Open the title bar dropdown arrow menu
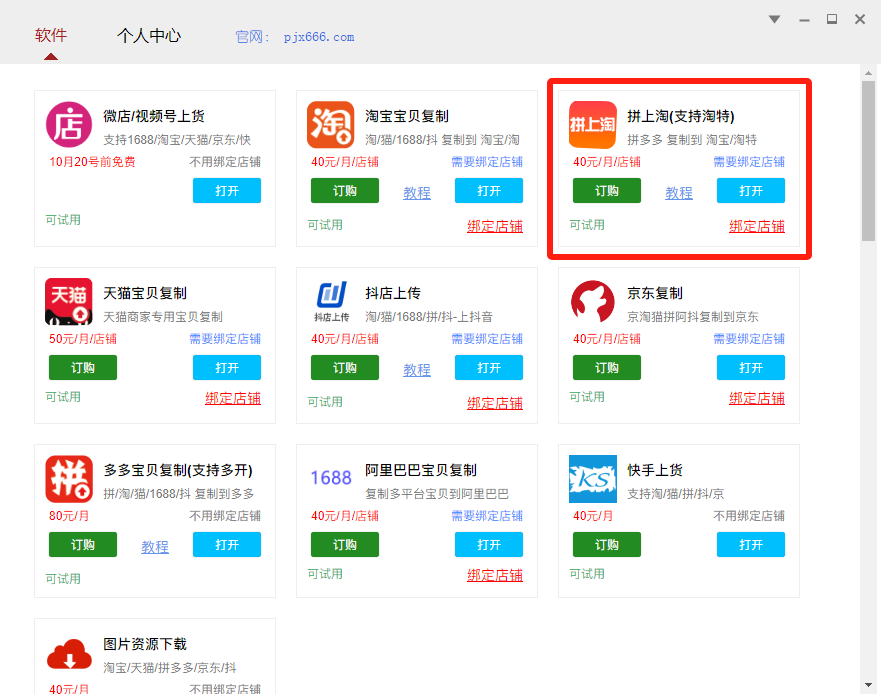881x698 pixels. coord(775,20)
